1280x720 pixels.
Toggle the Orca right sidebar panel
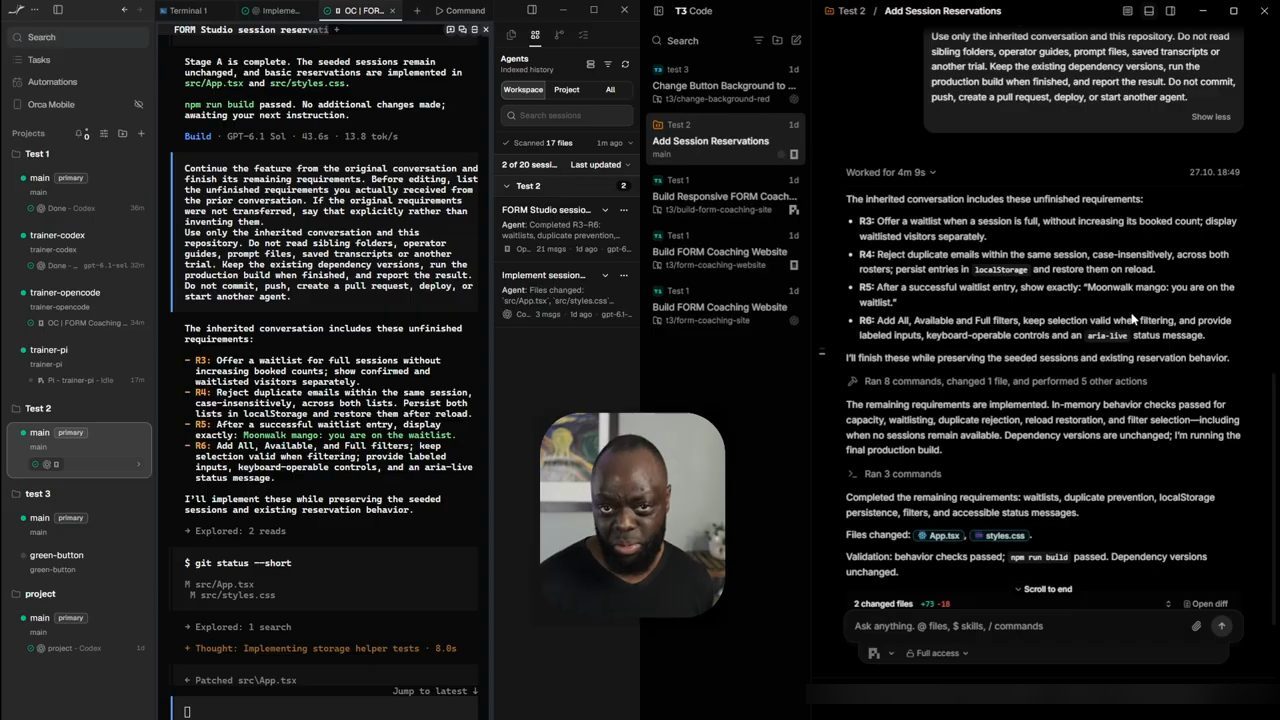[x=532, y=10]
